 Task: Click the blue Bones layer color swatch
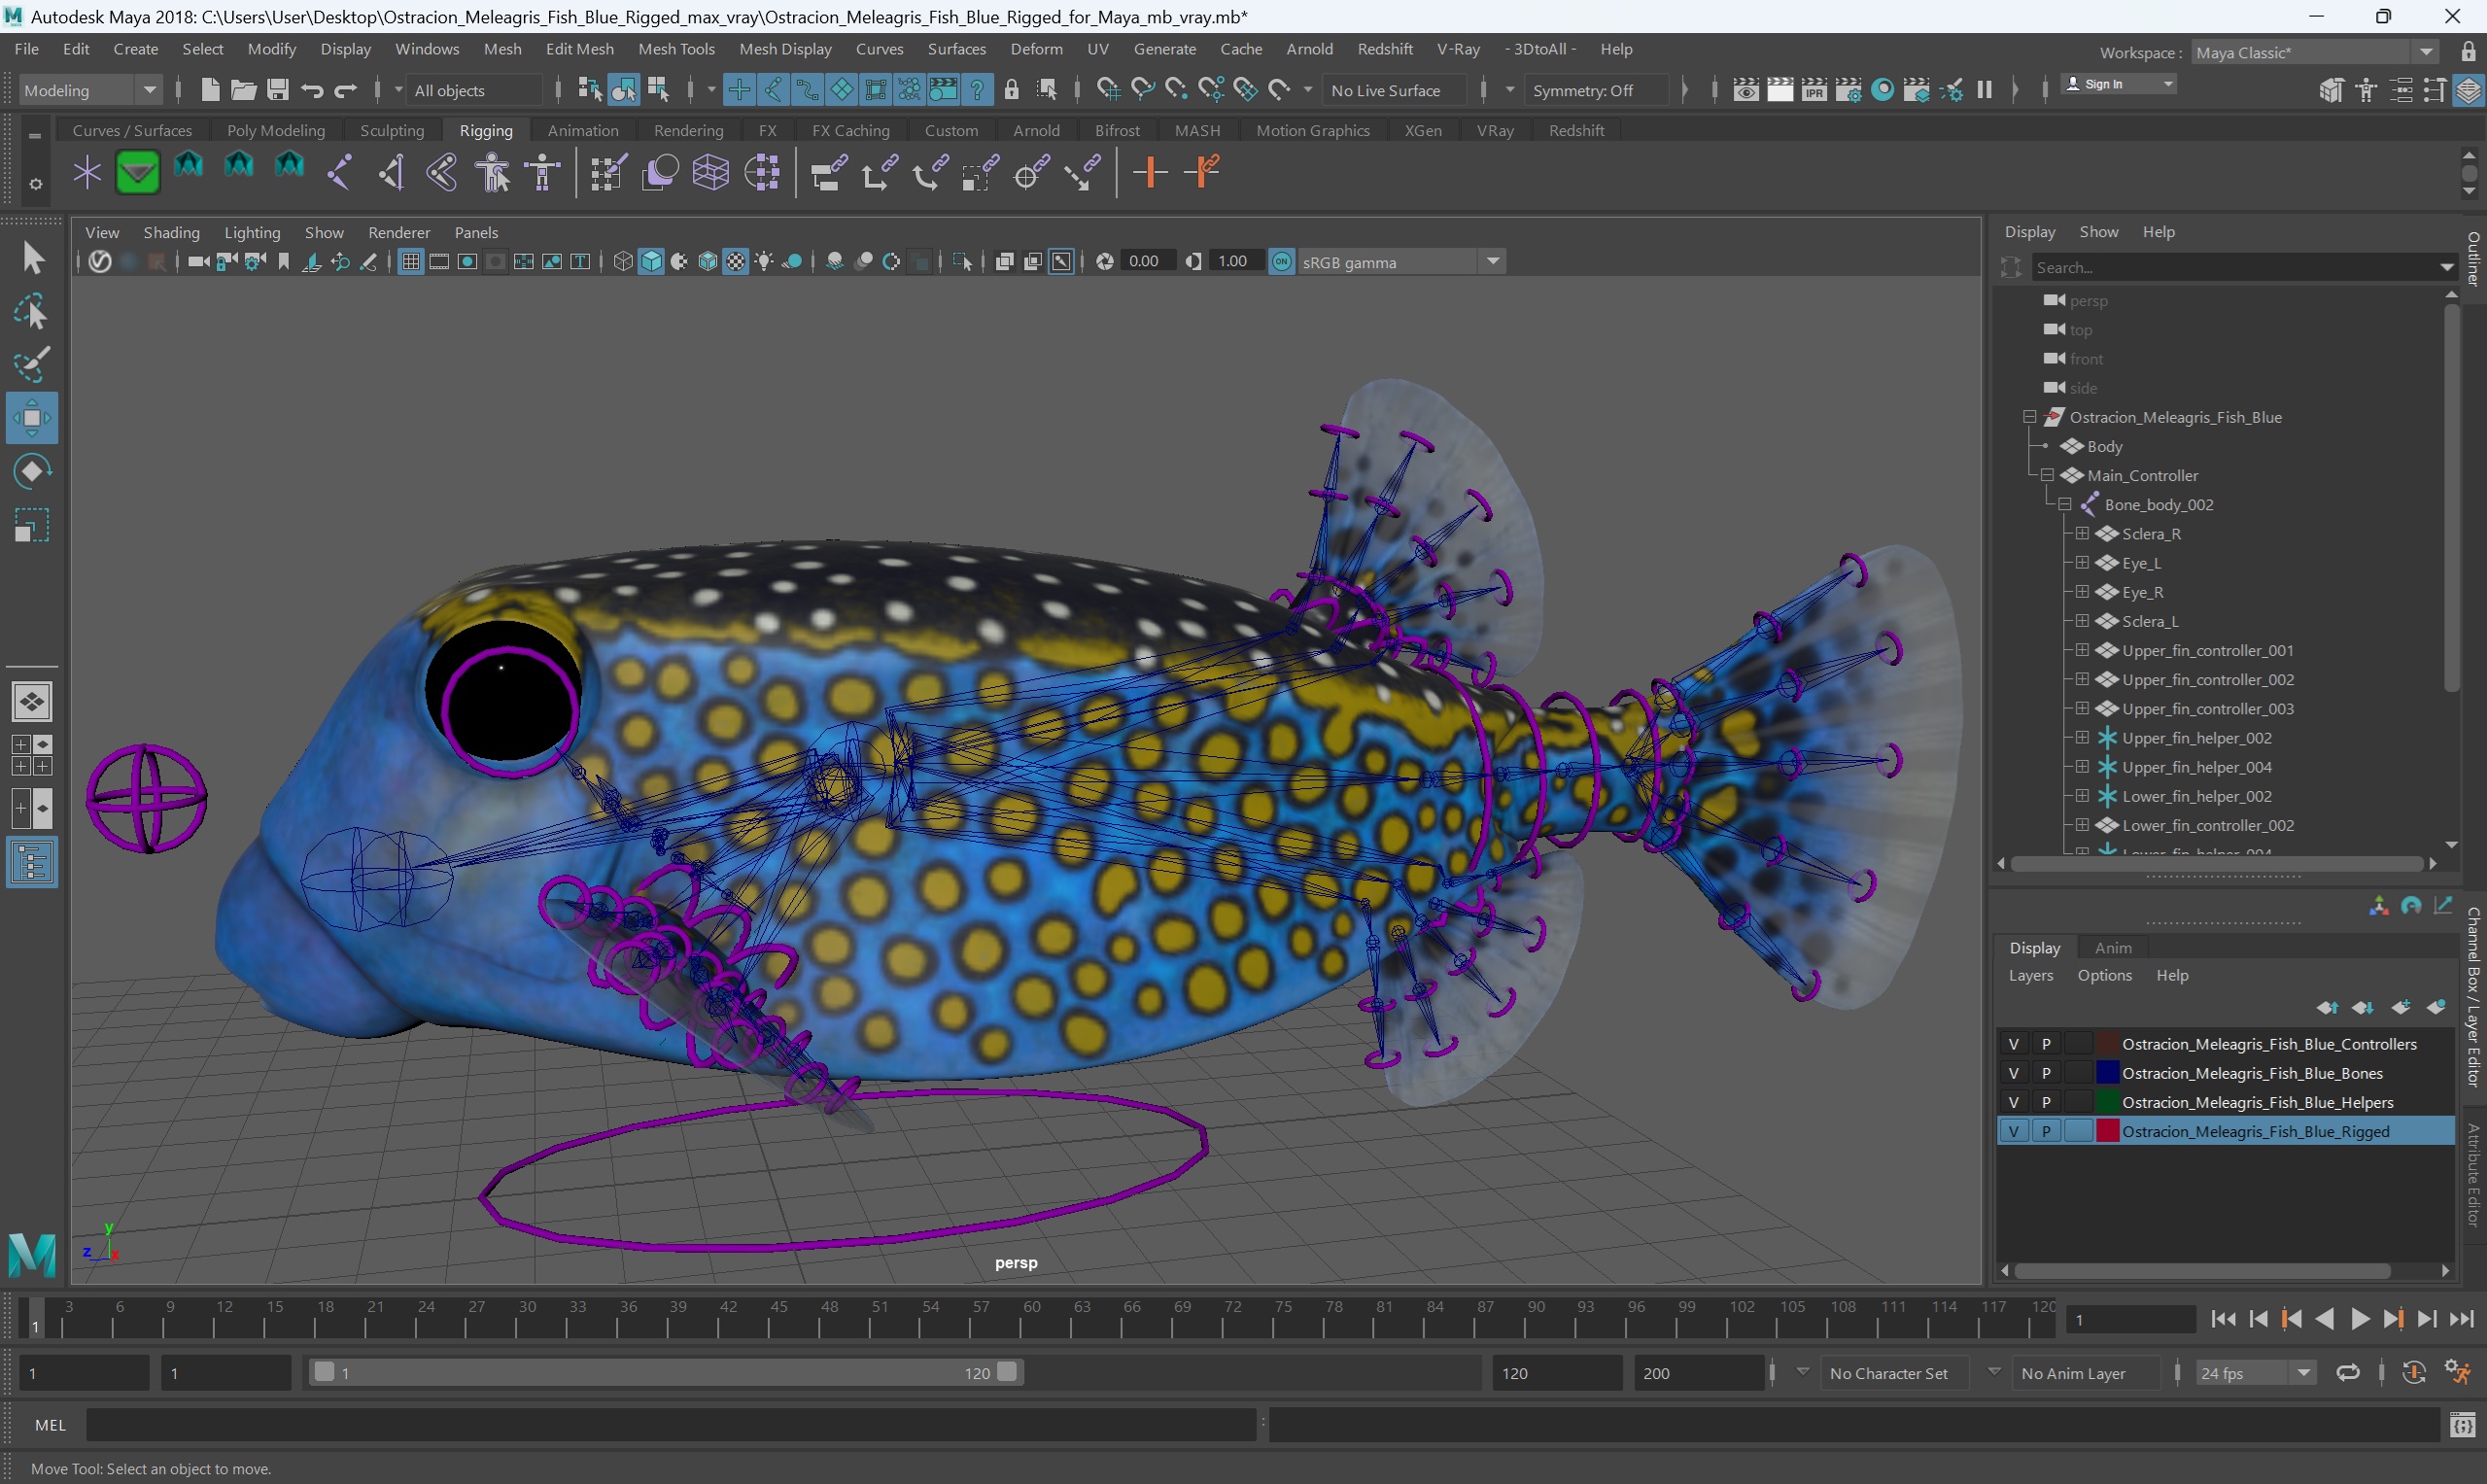point(2107,1073)
